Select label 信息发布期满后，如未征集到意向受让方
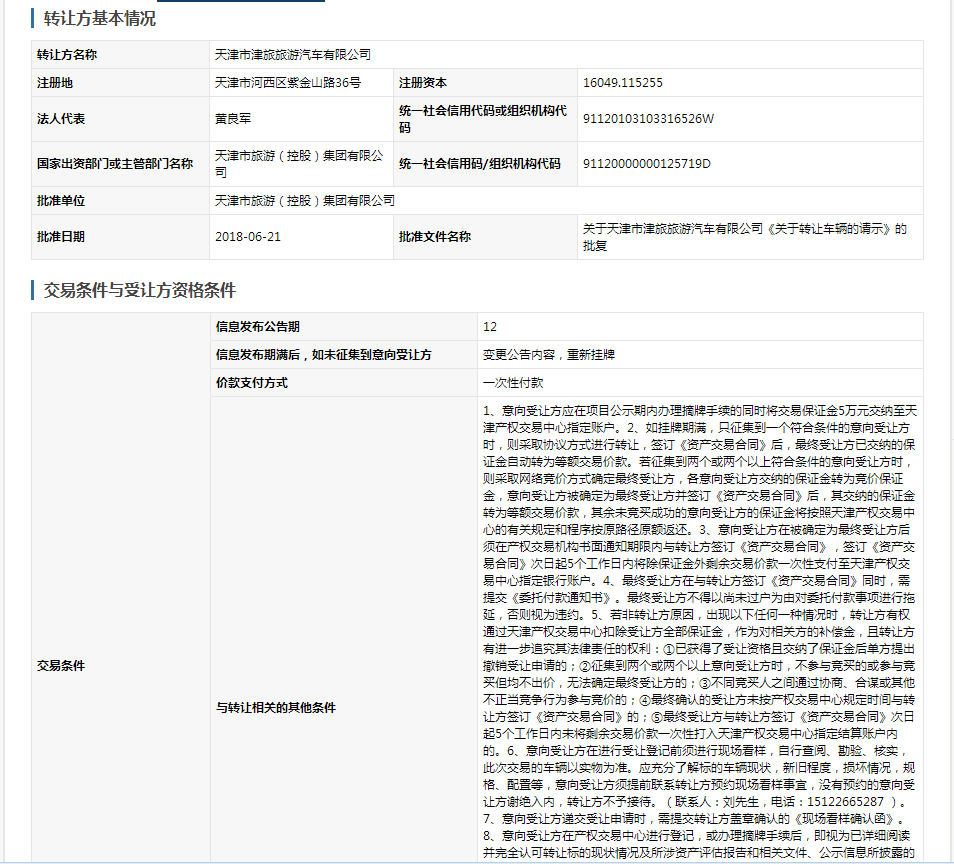Image resolution: width=954 pixels, height=864 pixels. pos(324,355)
